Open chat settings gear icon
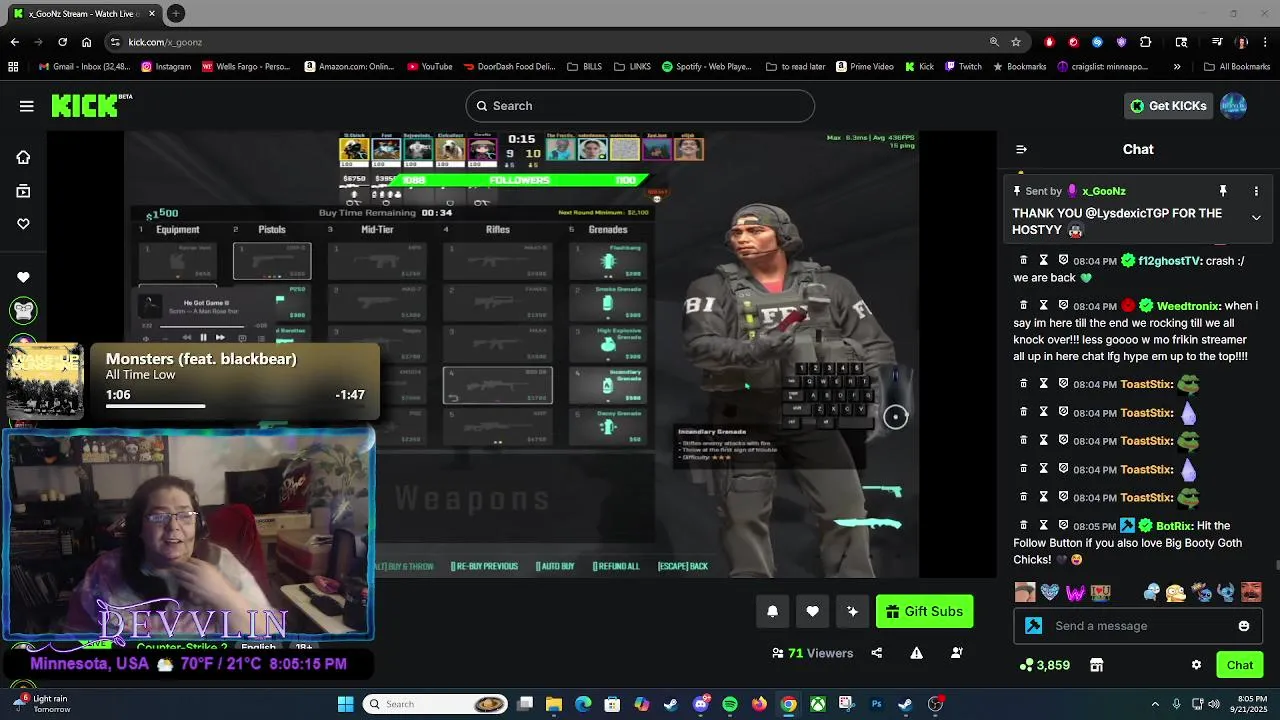Image resolution: width=1280 pixels, height=720 pixels. pos(1196,665)
